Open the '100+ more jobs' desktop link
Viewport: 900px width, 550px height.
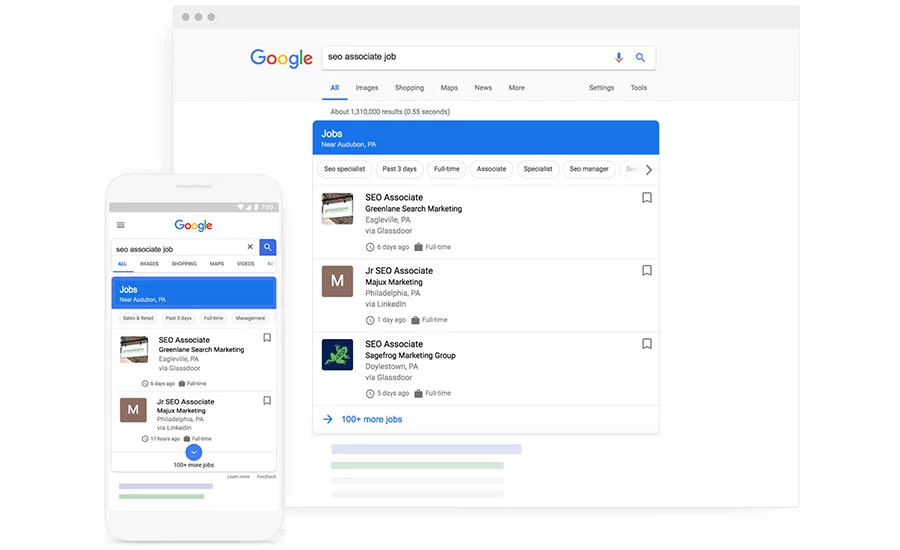point(371,419)
